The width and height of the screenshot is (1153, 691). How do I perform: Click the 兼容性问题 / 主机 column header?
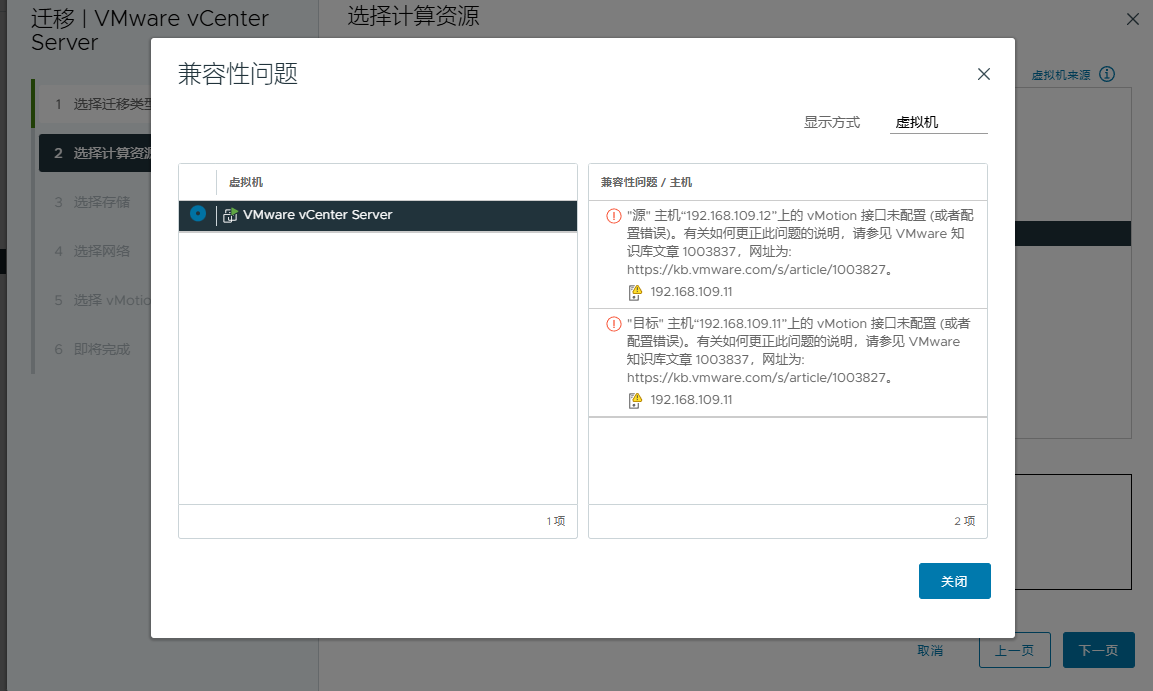[x=646, y=182]
